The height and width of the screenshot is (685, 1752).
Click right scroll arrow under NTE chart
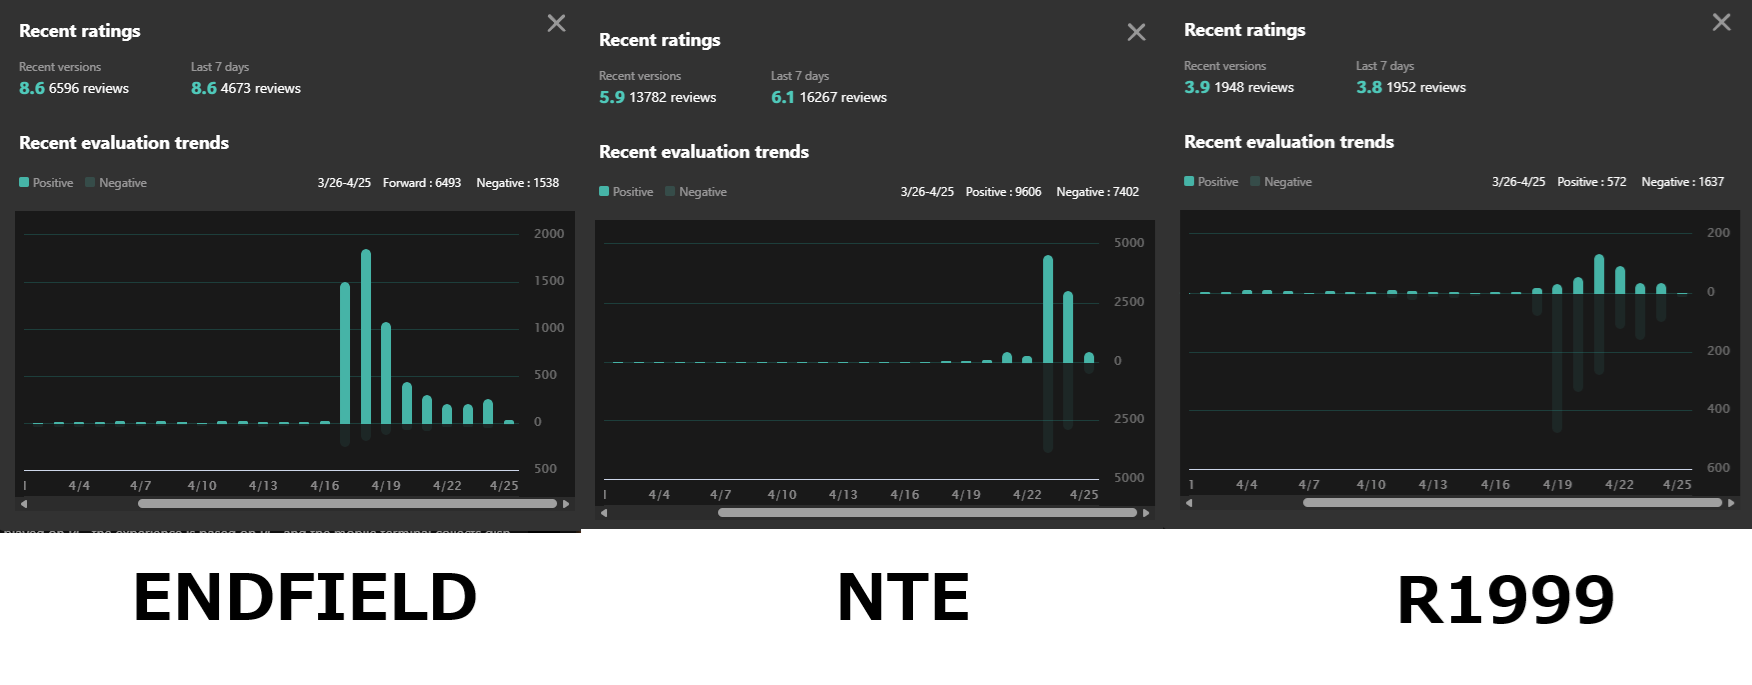(x=1146, y=513)
